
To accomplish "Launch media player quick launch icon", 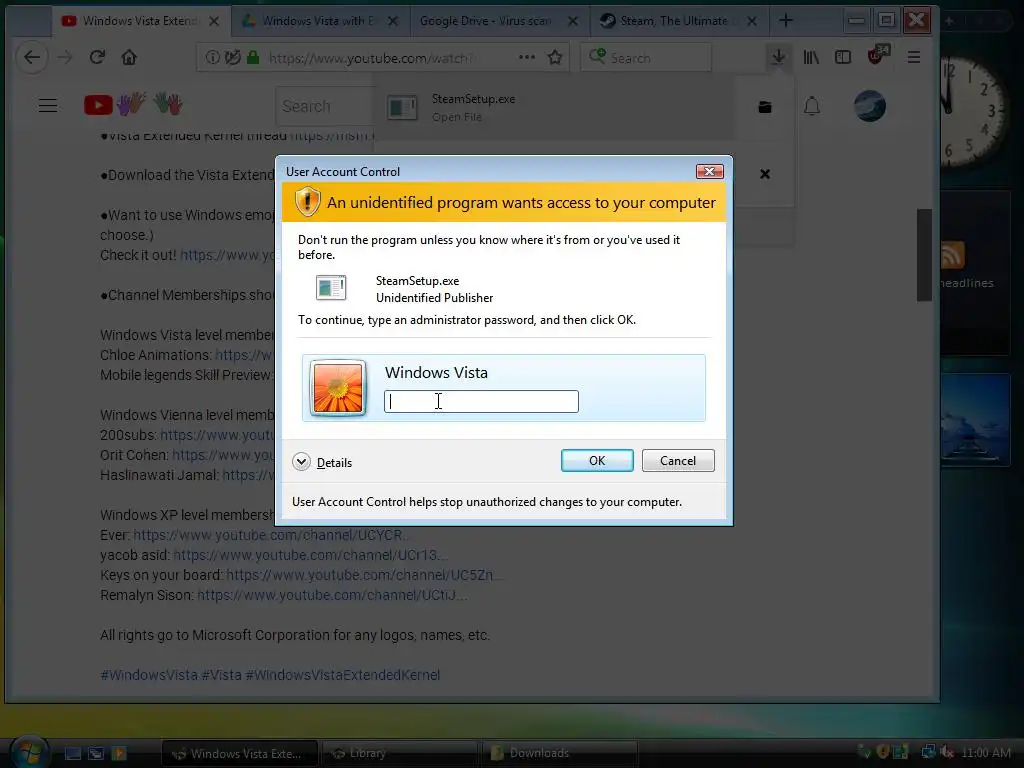I will click(x=119, y=753).
